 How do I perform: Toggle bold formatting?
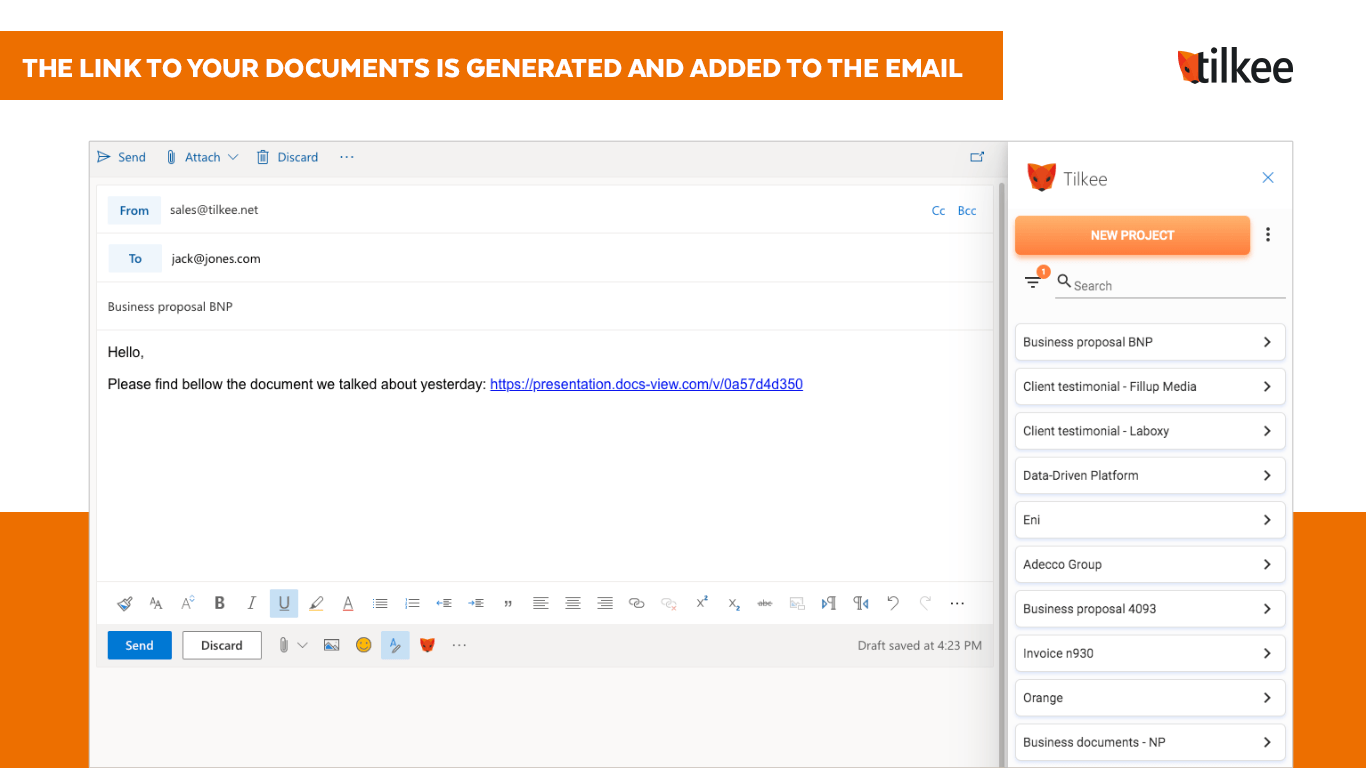[220, 603]
